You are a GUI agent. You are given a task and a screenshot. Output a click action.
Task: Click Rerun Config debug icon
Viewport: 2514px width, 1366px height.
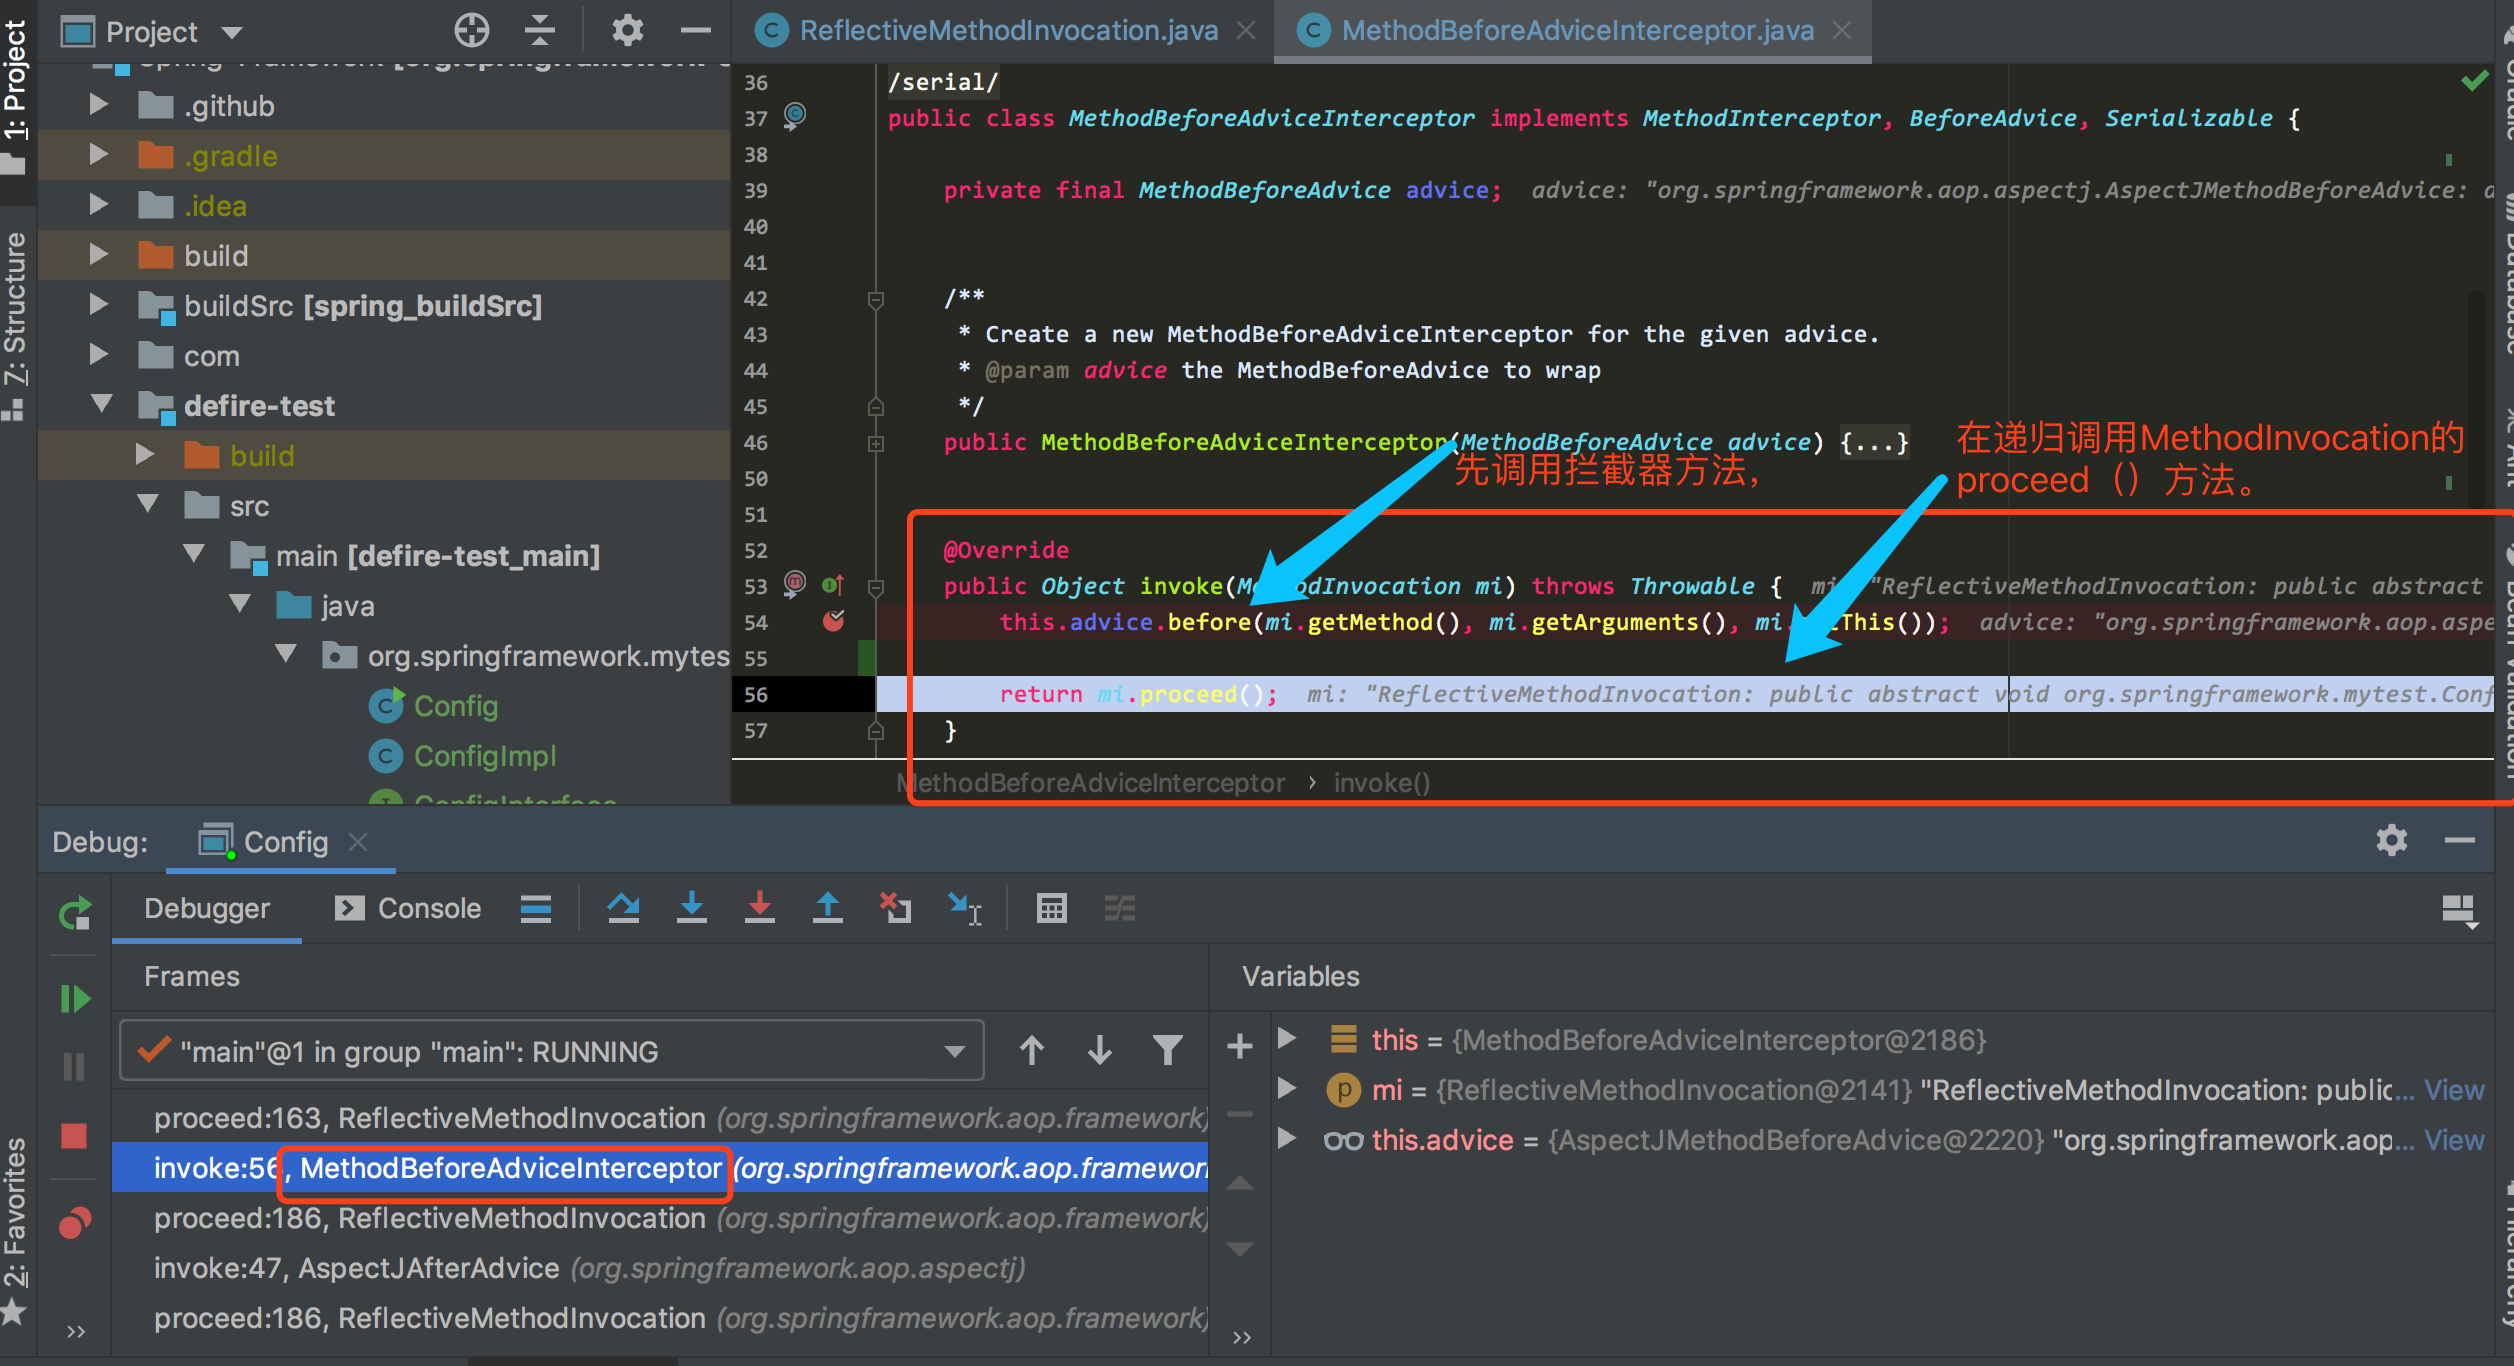click(x=75, y=913)
